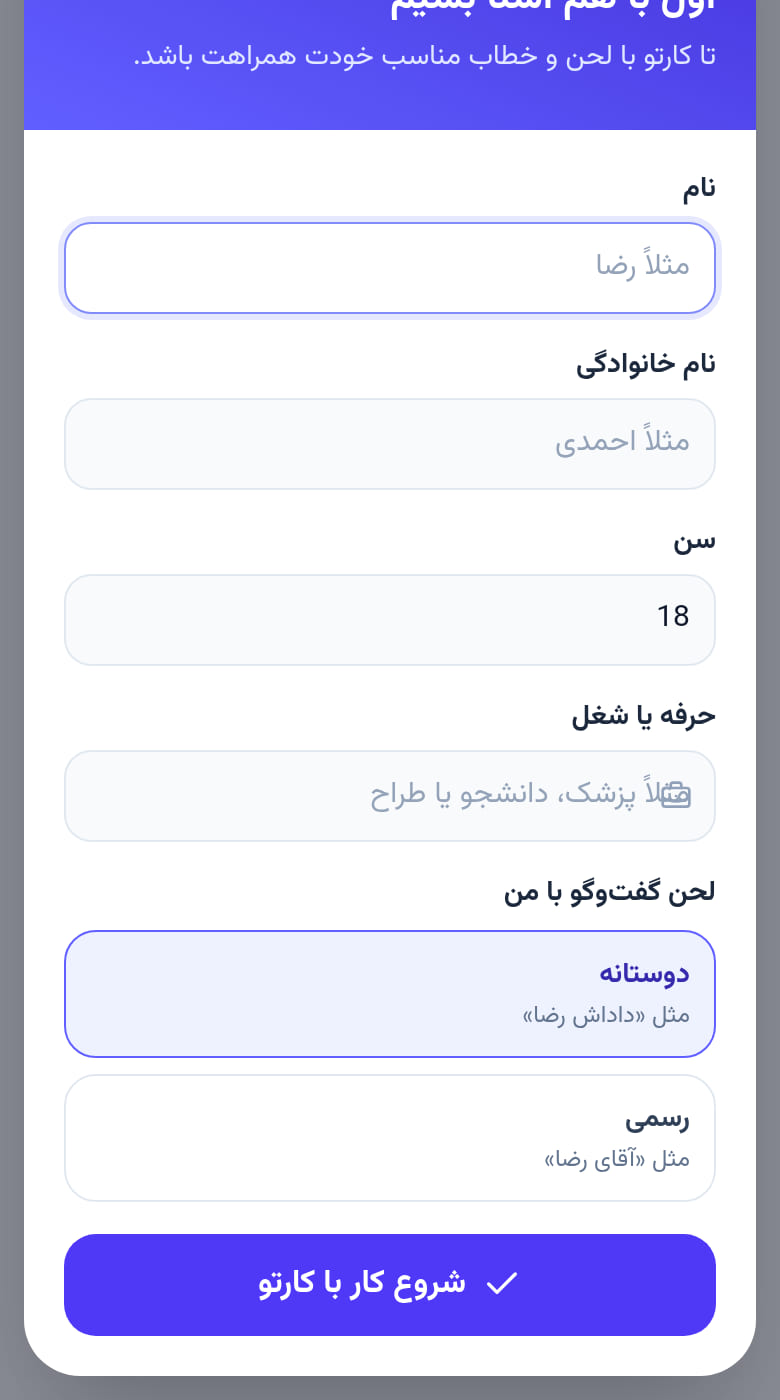Click the سن (age) field showing 18
The width and height of the screenshot is (780, 1400).
pos(390,619)
